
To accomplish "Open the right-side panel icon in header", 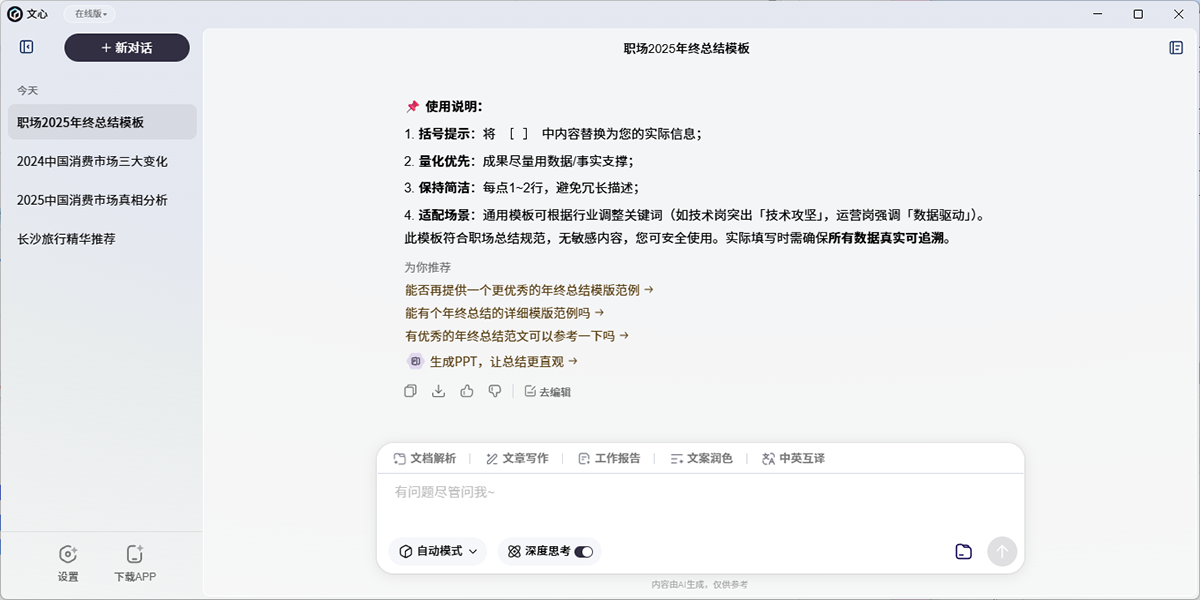I will tap(1176, 47).
